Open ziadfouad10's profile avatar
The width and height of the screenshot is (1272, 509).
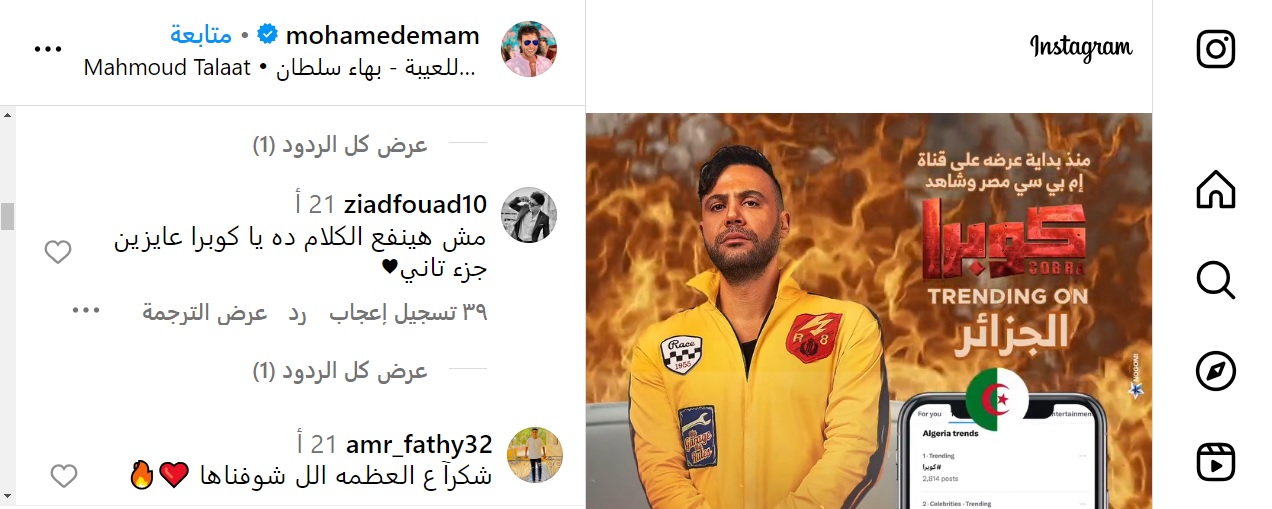(x=528, y=214)
